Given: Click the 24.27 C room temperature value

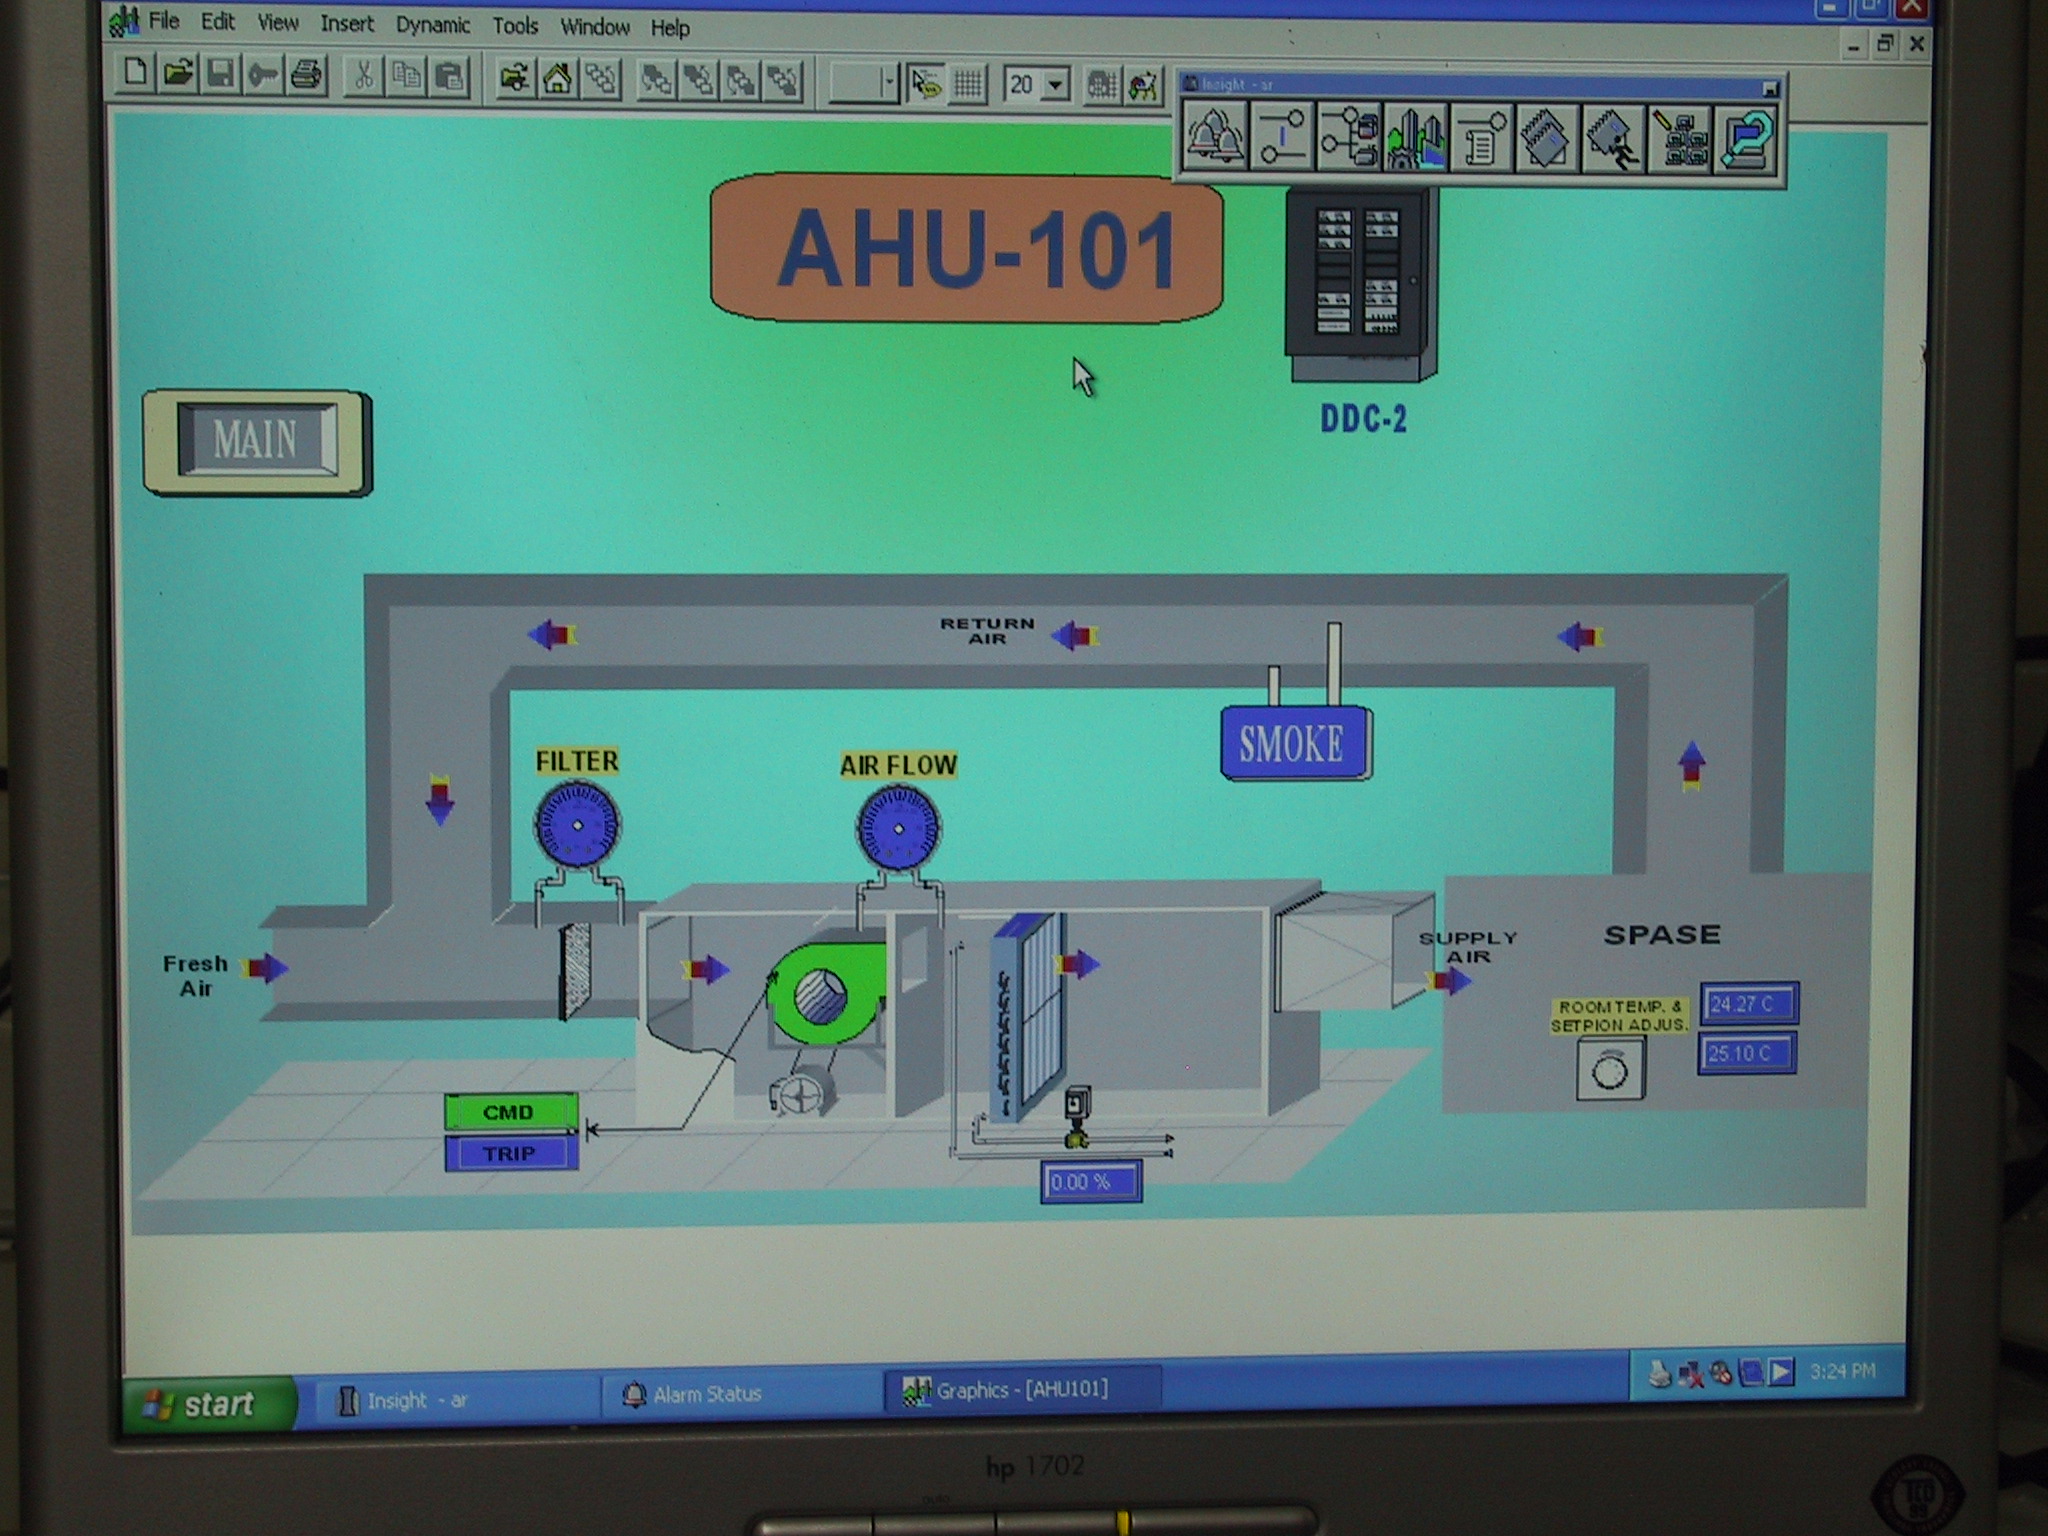Looking at the screenshot, I should pos(1748,1004).
